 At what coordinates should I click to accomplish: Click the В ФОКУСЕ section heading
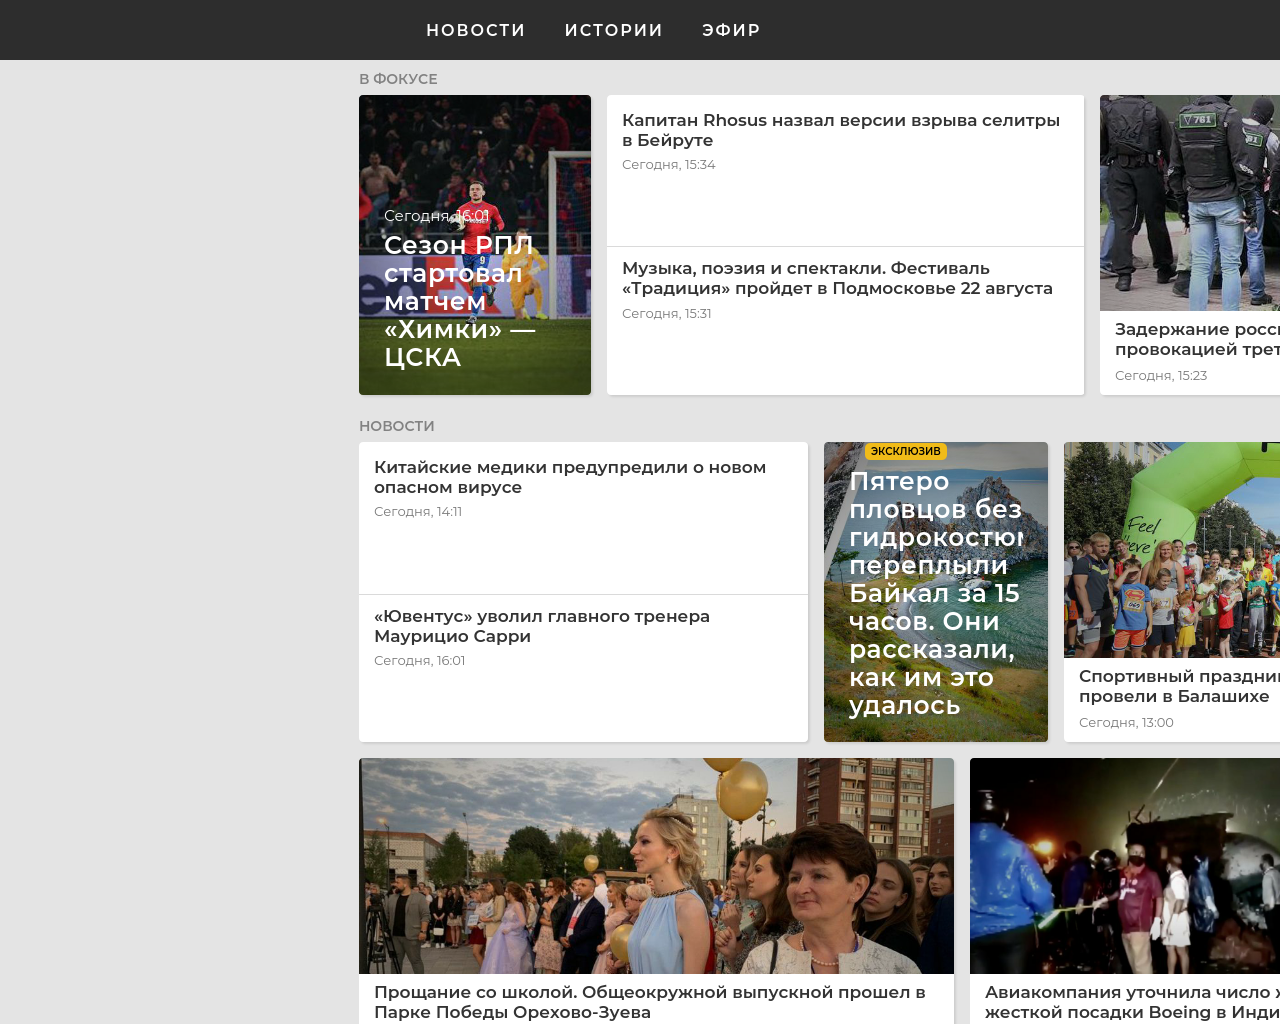[x=397, y=78]
